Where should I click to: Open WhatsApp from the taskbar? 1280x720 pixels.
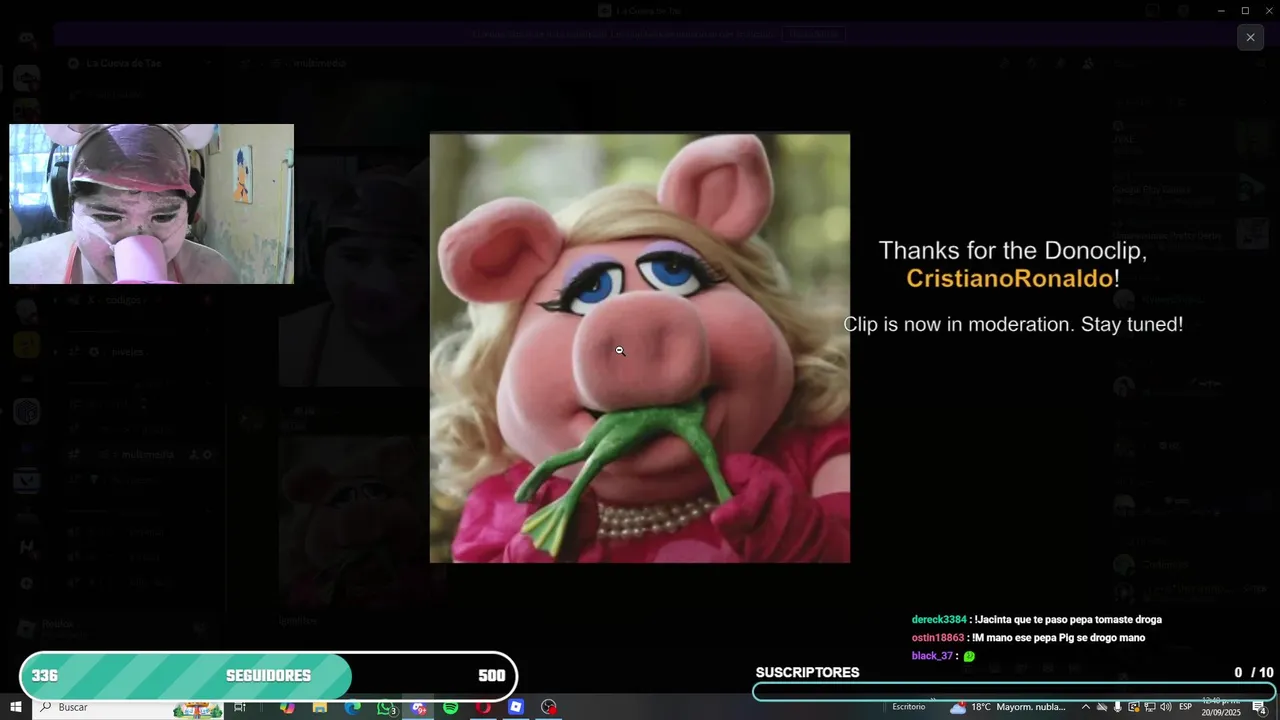(x=386, y=707)
